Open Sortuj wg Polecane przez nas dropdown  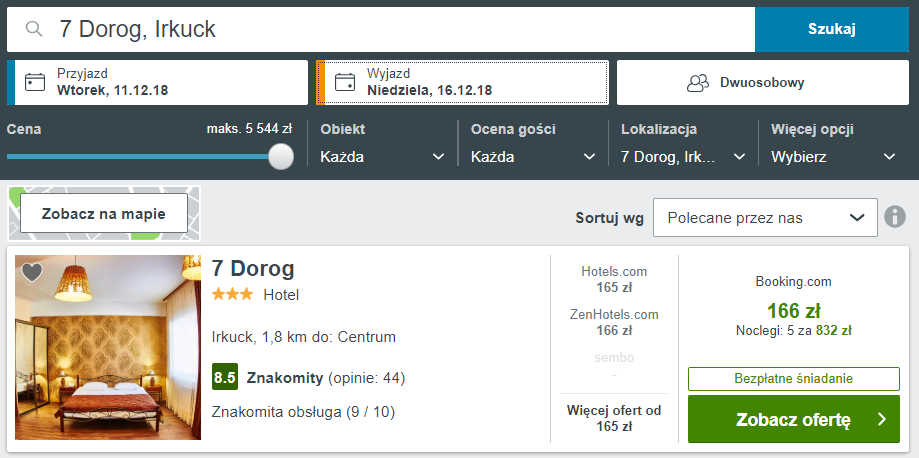(765, 218)
